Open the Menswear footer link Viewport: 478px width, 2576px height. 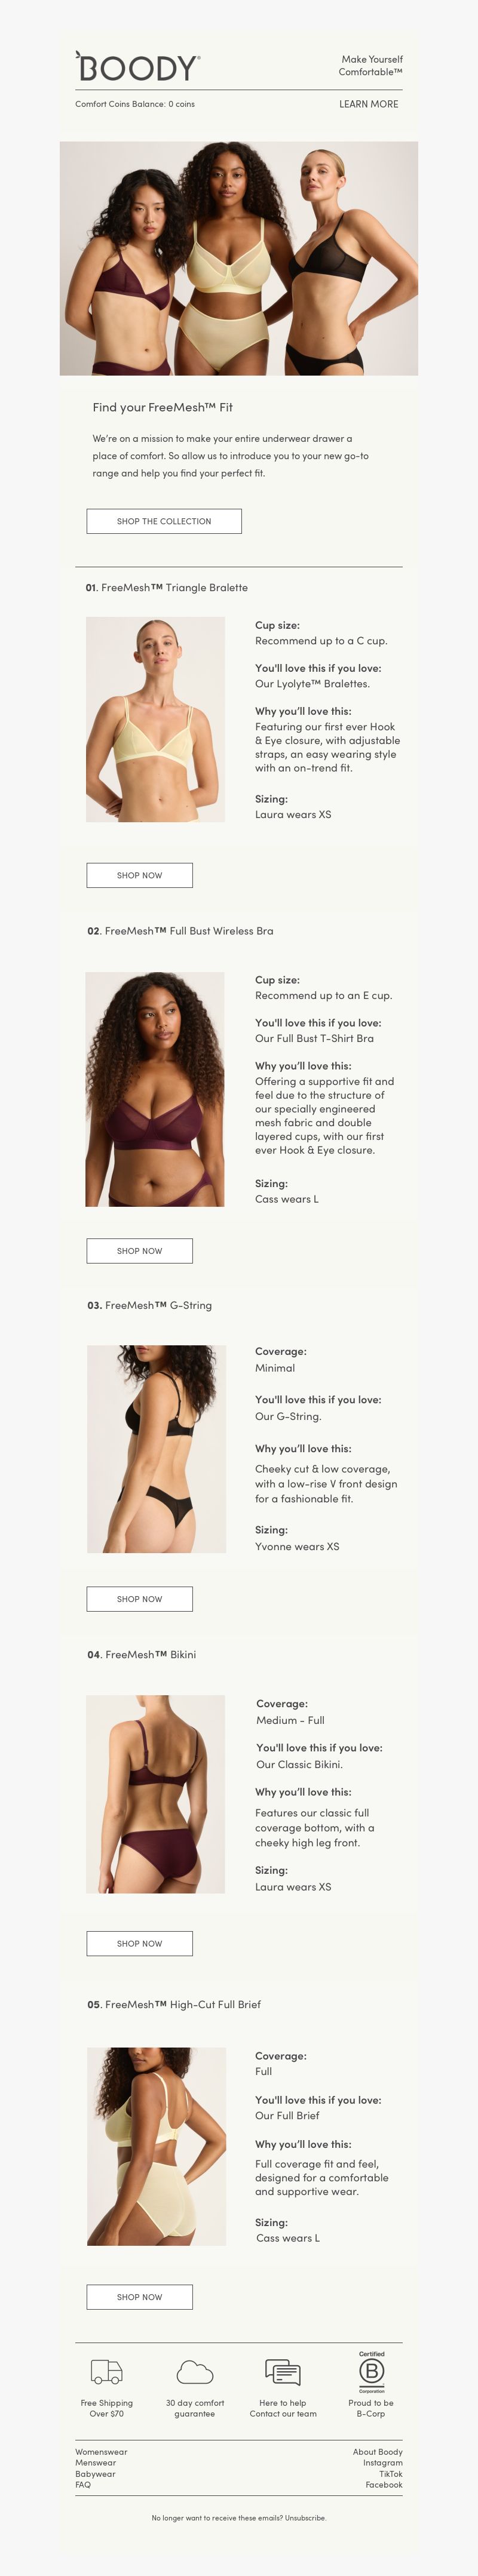(x=96, y=2463)
